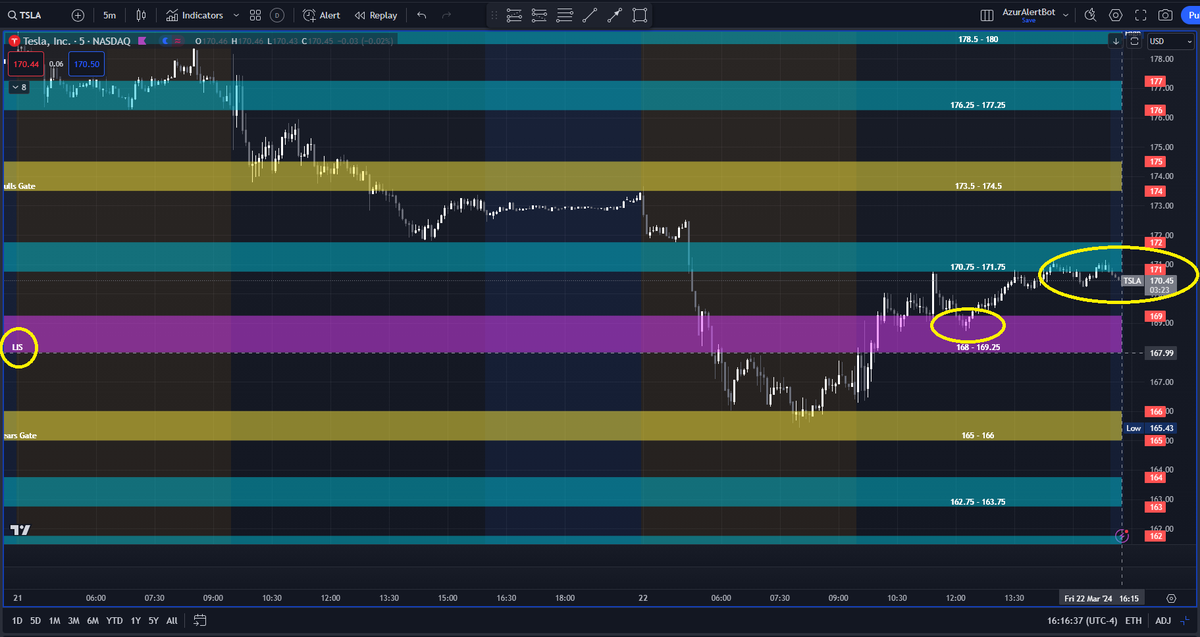Select the first horizontal line drawing tool

tap(514, 15)
